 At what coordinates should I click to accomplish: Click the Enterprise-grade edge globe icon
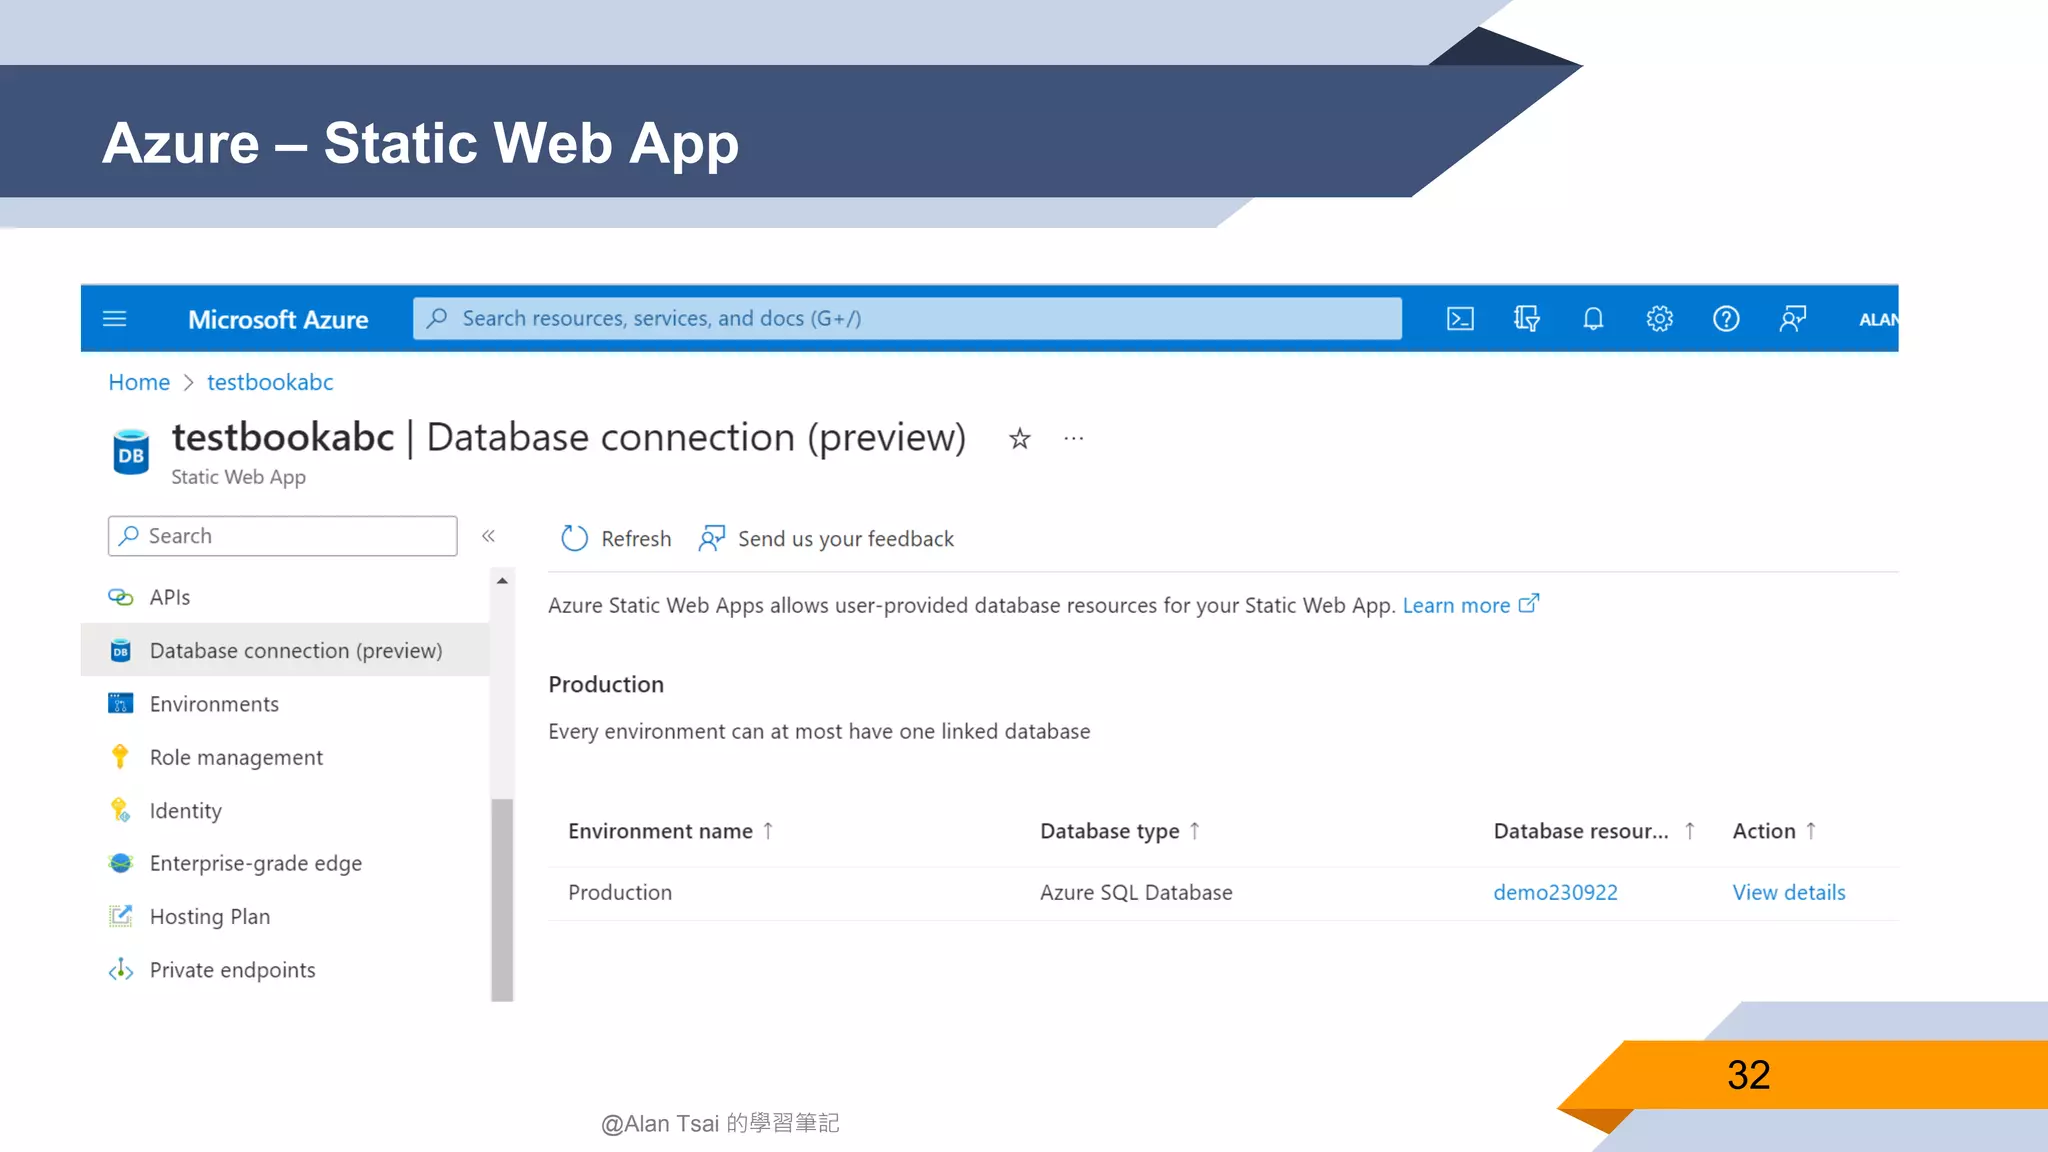[x=120, y=863]
